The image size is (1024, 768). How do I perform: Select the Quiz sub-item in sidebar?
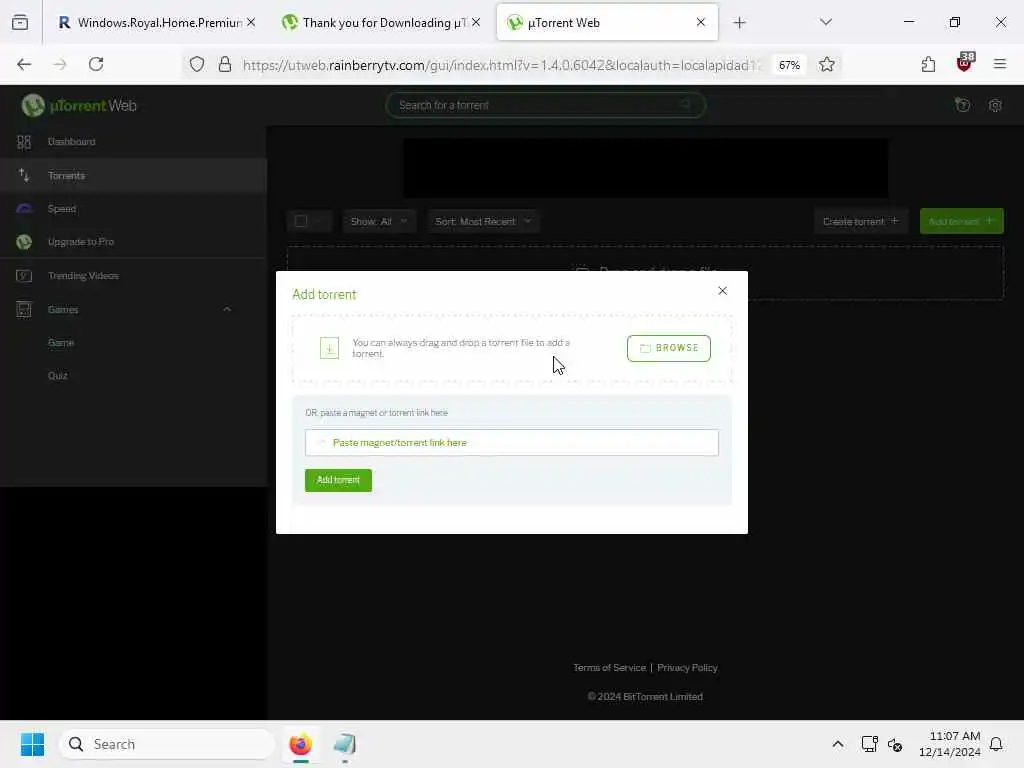[57, 376]
